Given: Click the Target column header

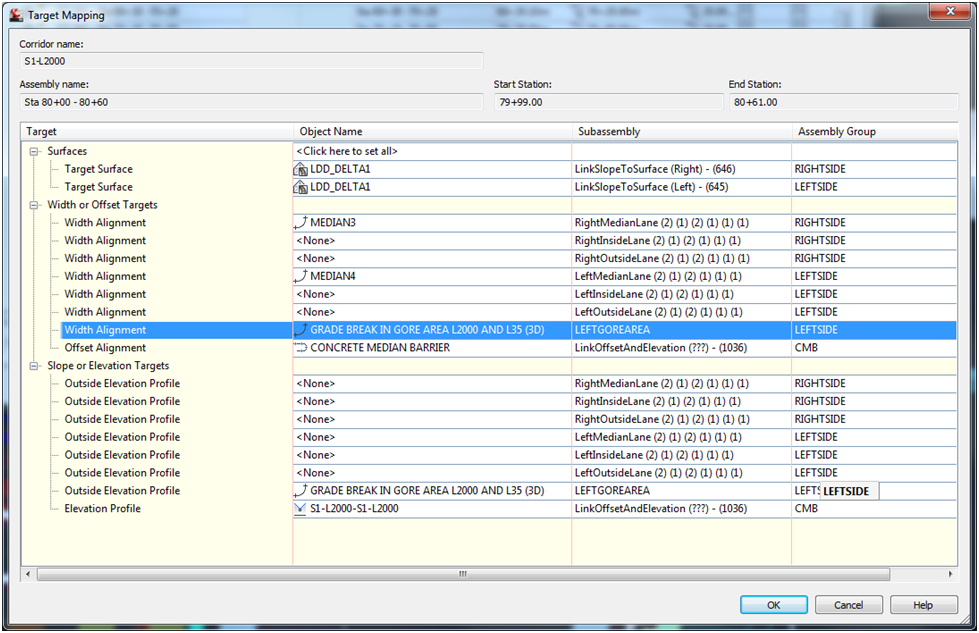Looking at the screenshot, I should click(157, 132).
